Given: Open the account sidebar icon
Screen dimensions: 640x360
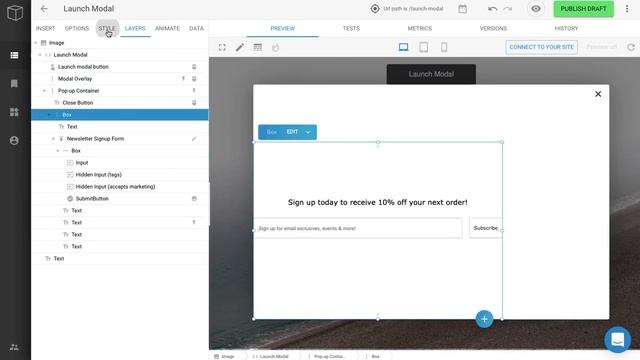Looking at the screenshot, I should click(14, 140).
